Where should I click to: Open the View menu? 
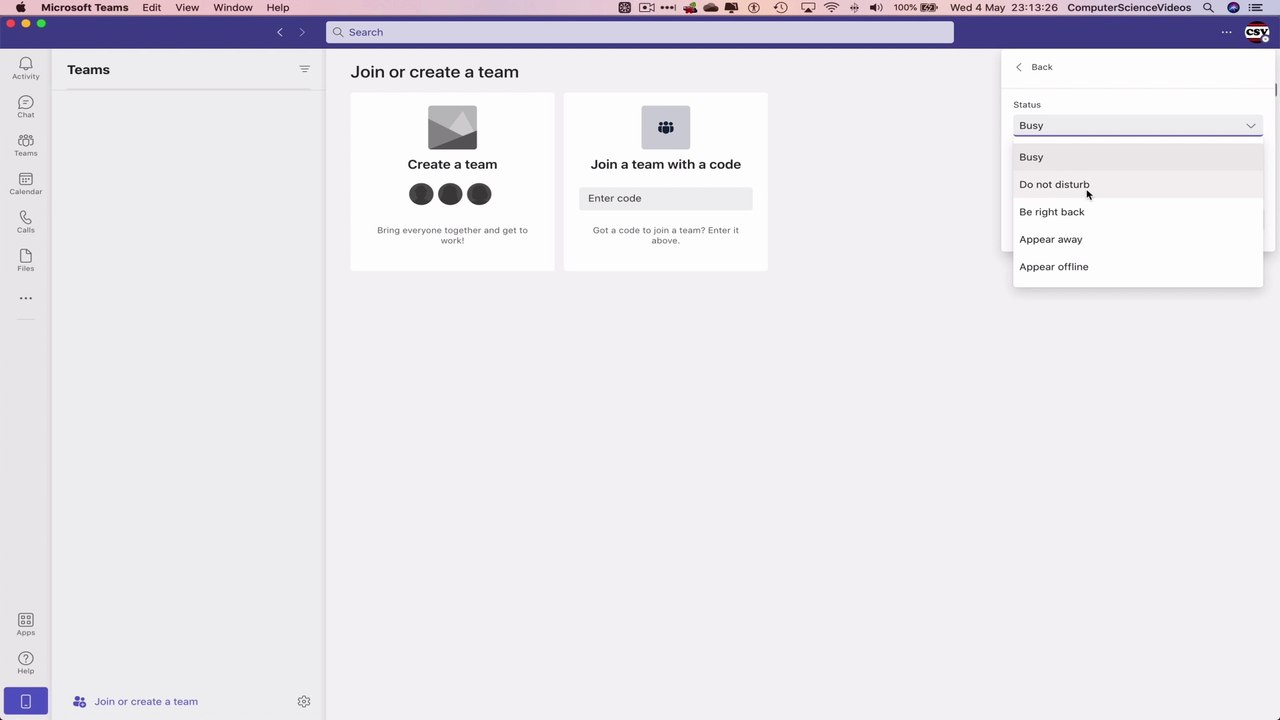[x=187, y=8]
